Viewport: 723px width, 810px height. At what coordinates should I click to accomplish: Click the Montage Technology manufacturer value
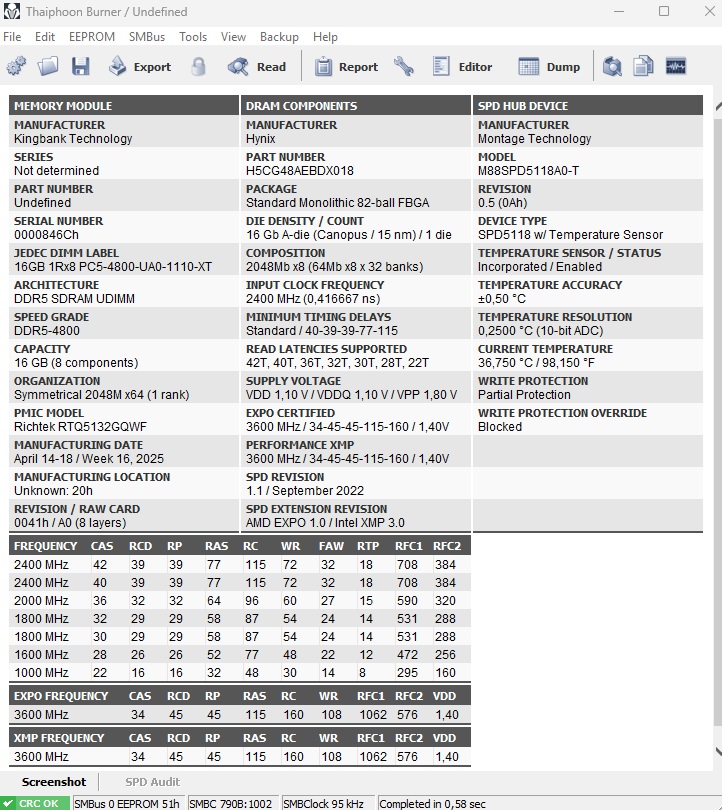pyautogui.click(x=535, y=139)
